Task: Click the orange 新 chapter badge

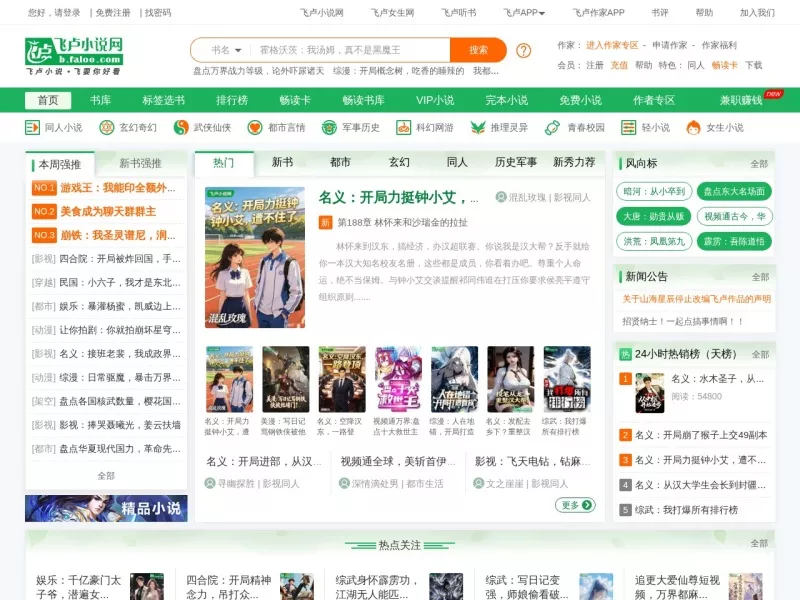Action: click(x=326, y=222)
